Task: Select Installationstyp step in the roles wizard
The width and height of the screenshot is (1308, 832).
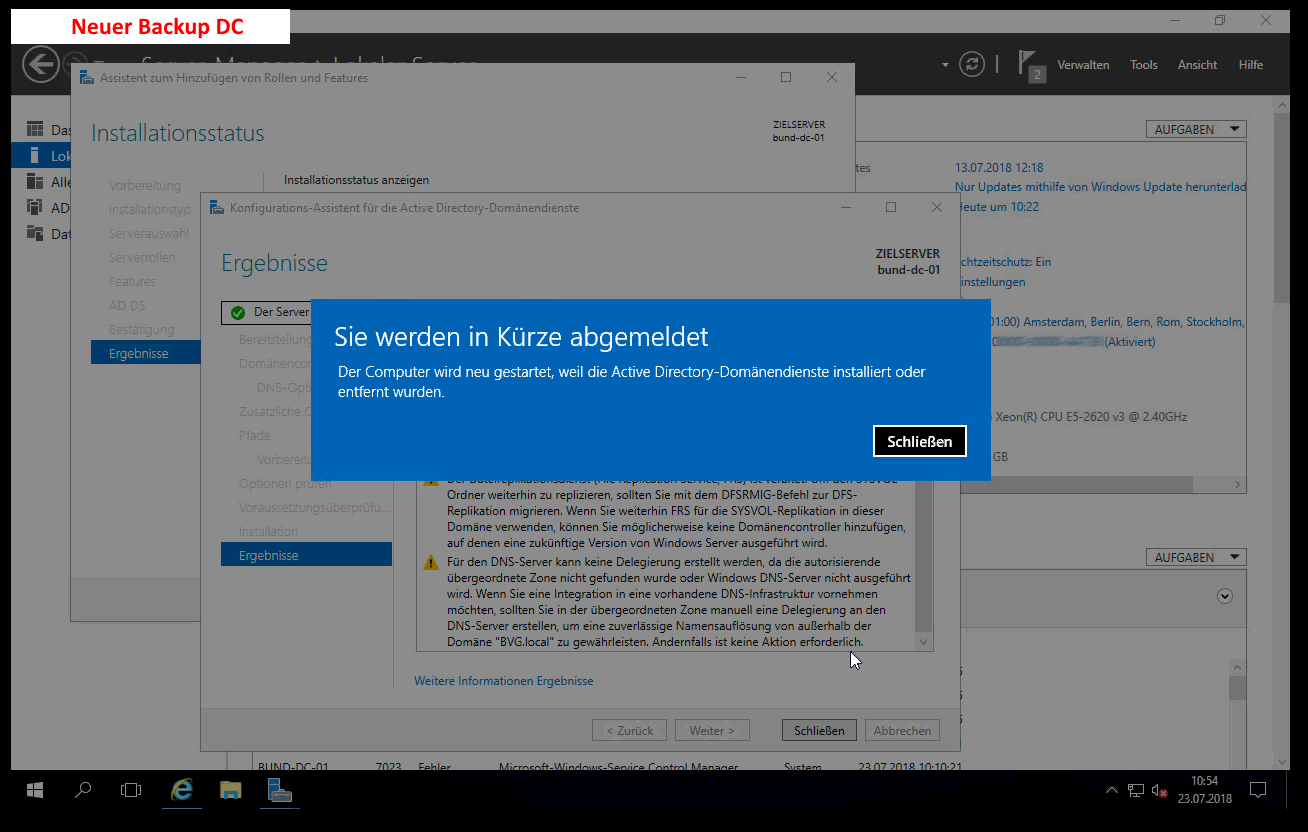Action: [x=149, y=209]
